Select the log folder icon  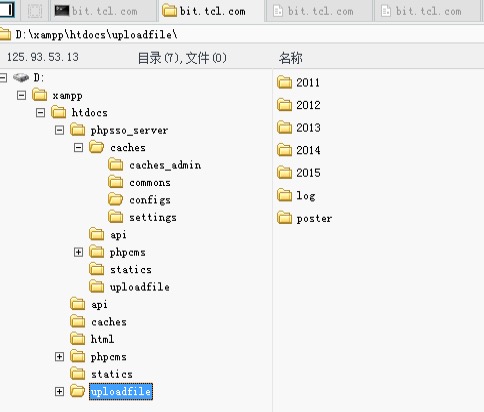[284, 195]
